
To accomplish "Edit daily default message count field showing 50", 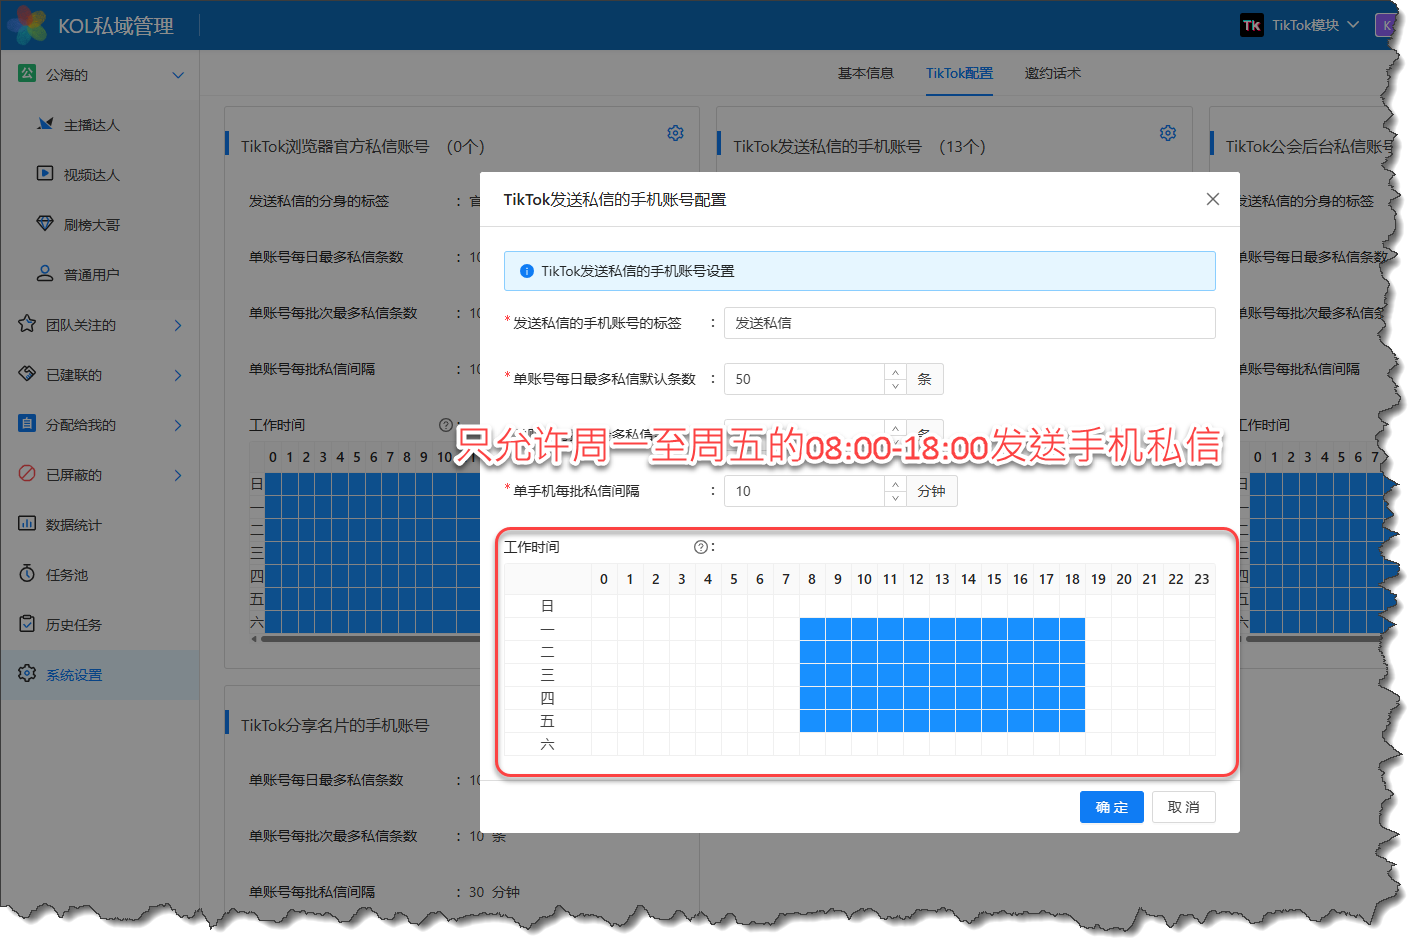I will click(x=805, y=379).
